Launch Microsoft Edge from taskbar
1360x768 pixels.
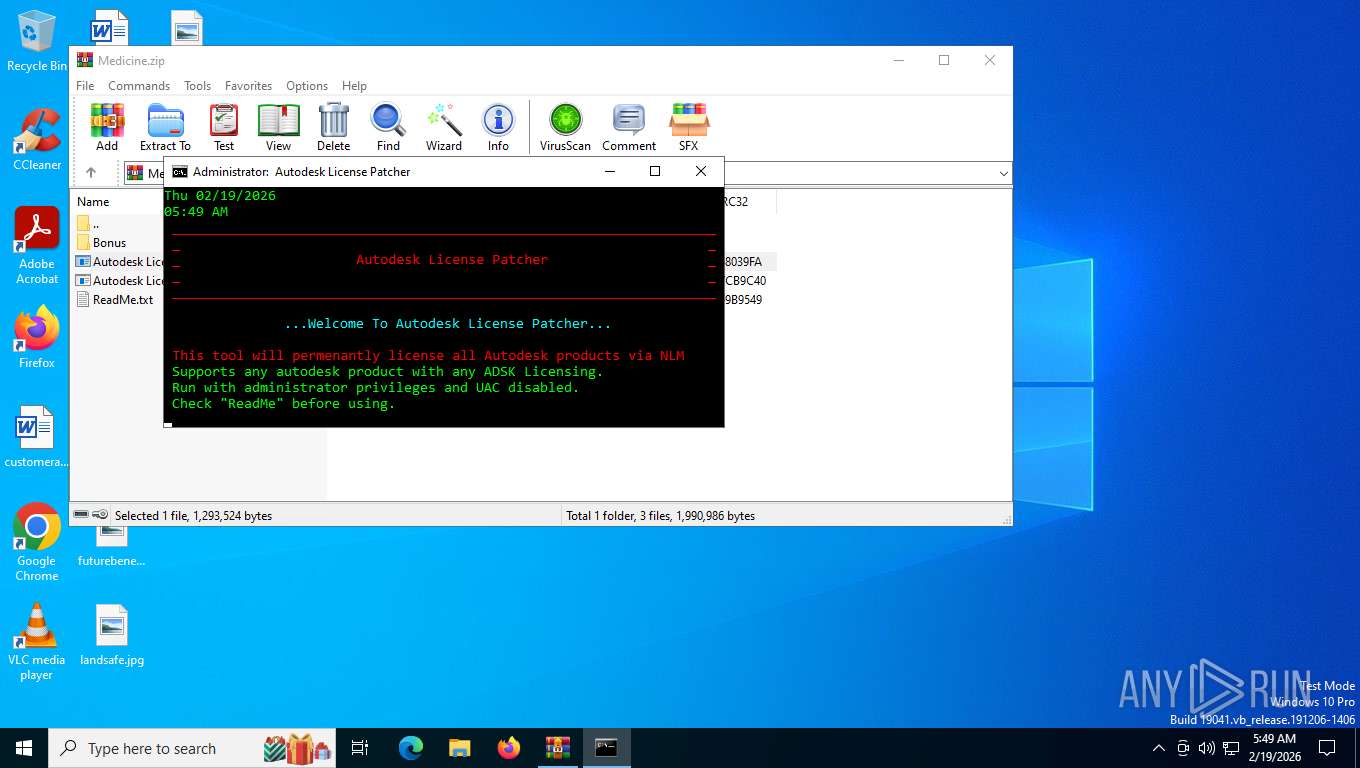[410, 748]
